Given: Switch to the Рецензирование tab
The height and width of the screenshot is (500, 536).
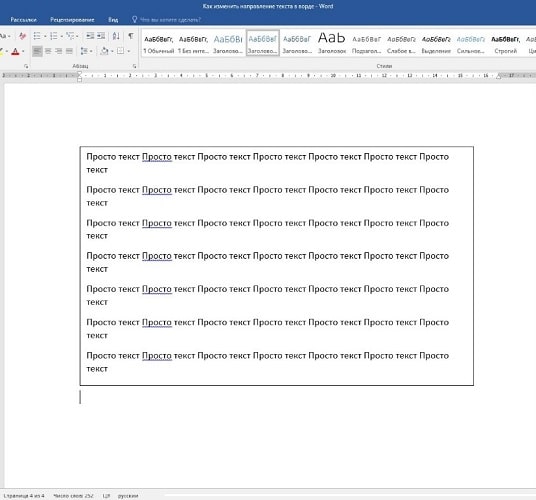Looking at the screenshot, I should click(x=72, y=20).
